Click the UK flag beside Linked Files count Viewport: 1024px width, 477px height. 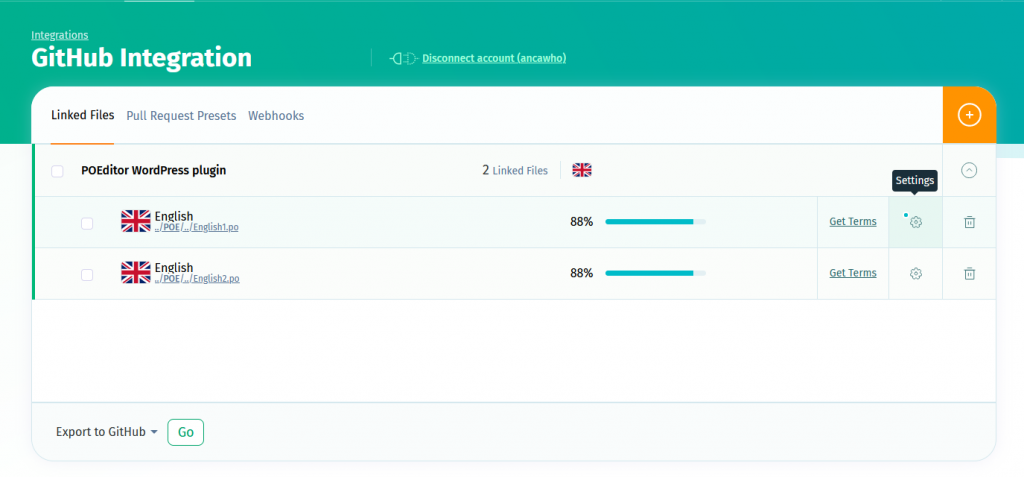[582, 171]
